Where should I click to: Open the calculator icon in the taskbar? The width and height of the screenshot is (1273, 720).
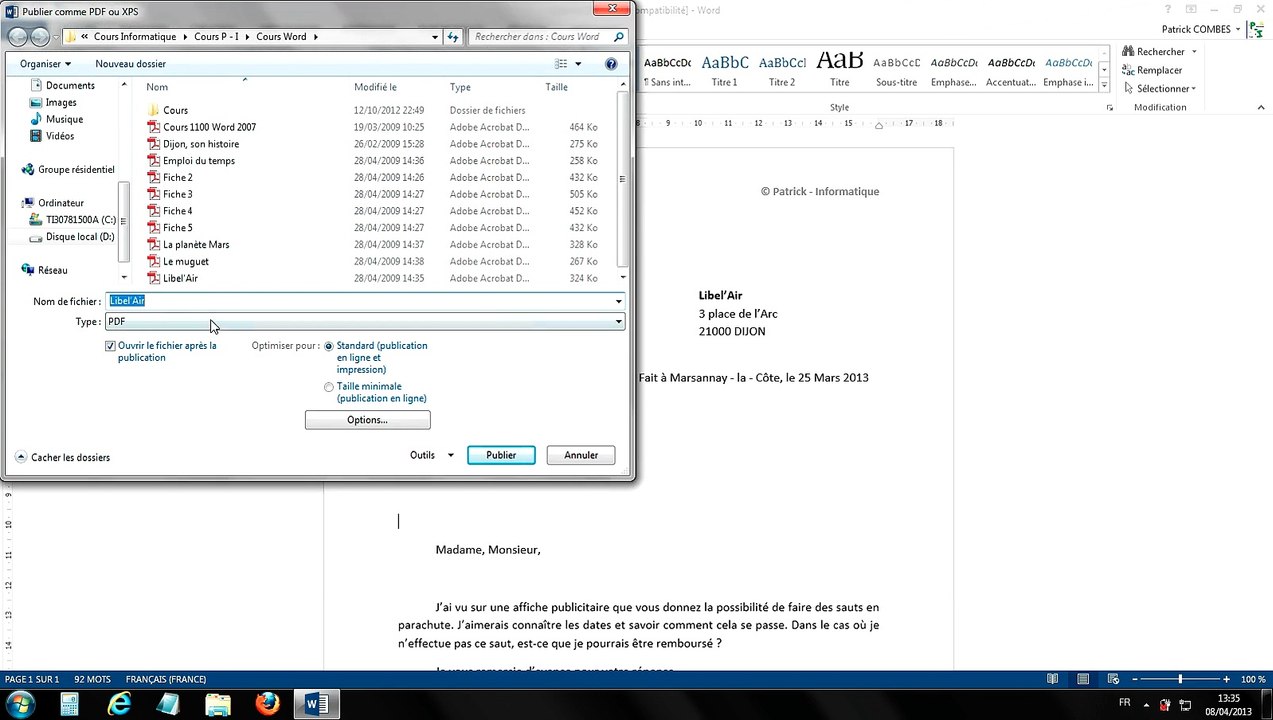[69, 704]
